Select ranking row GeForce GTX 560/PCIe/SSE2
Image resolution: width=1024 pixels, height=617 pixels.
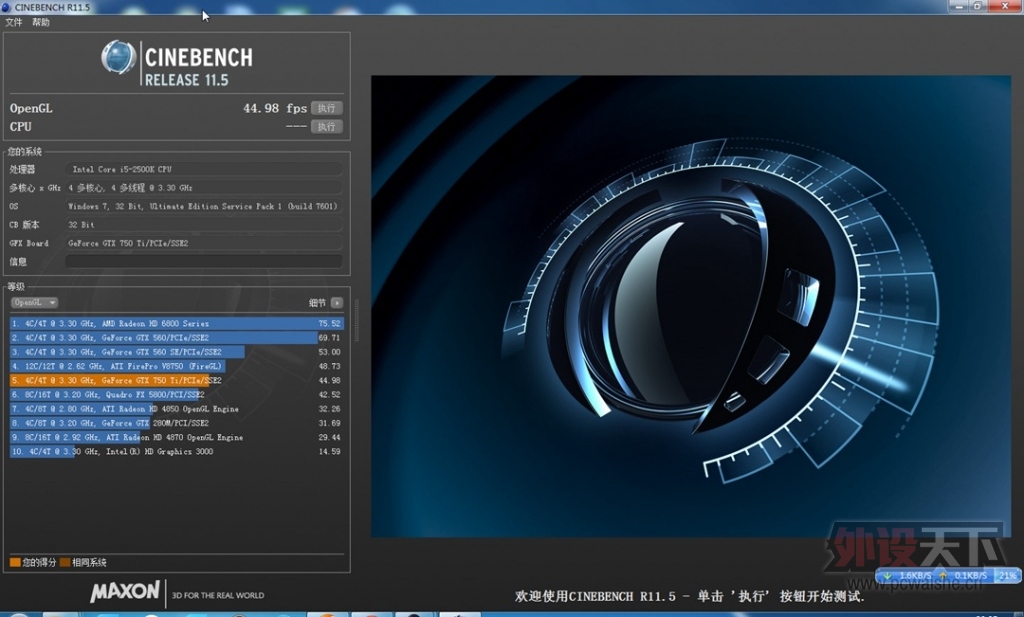point(176,338)
